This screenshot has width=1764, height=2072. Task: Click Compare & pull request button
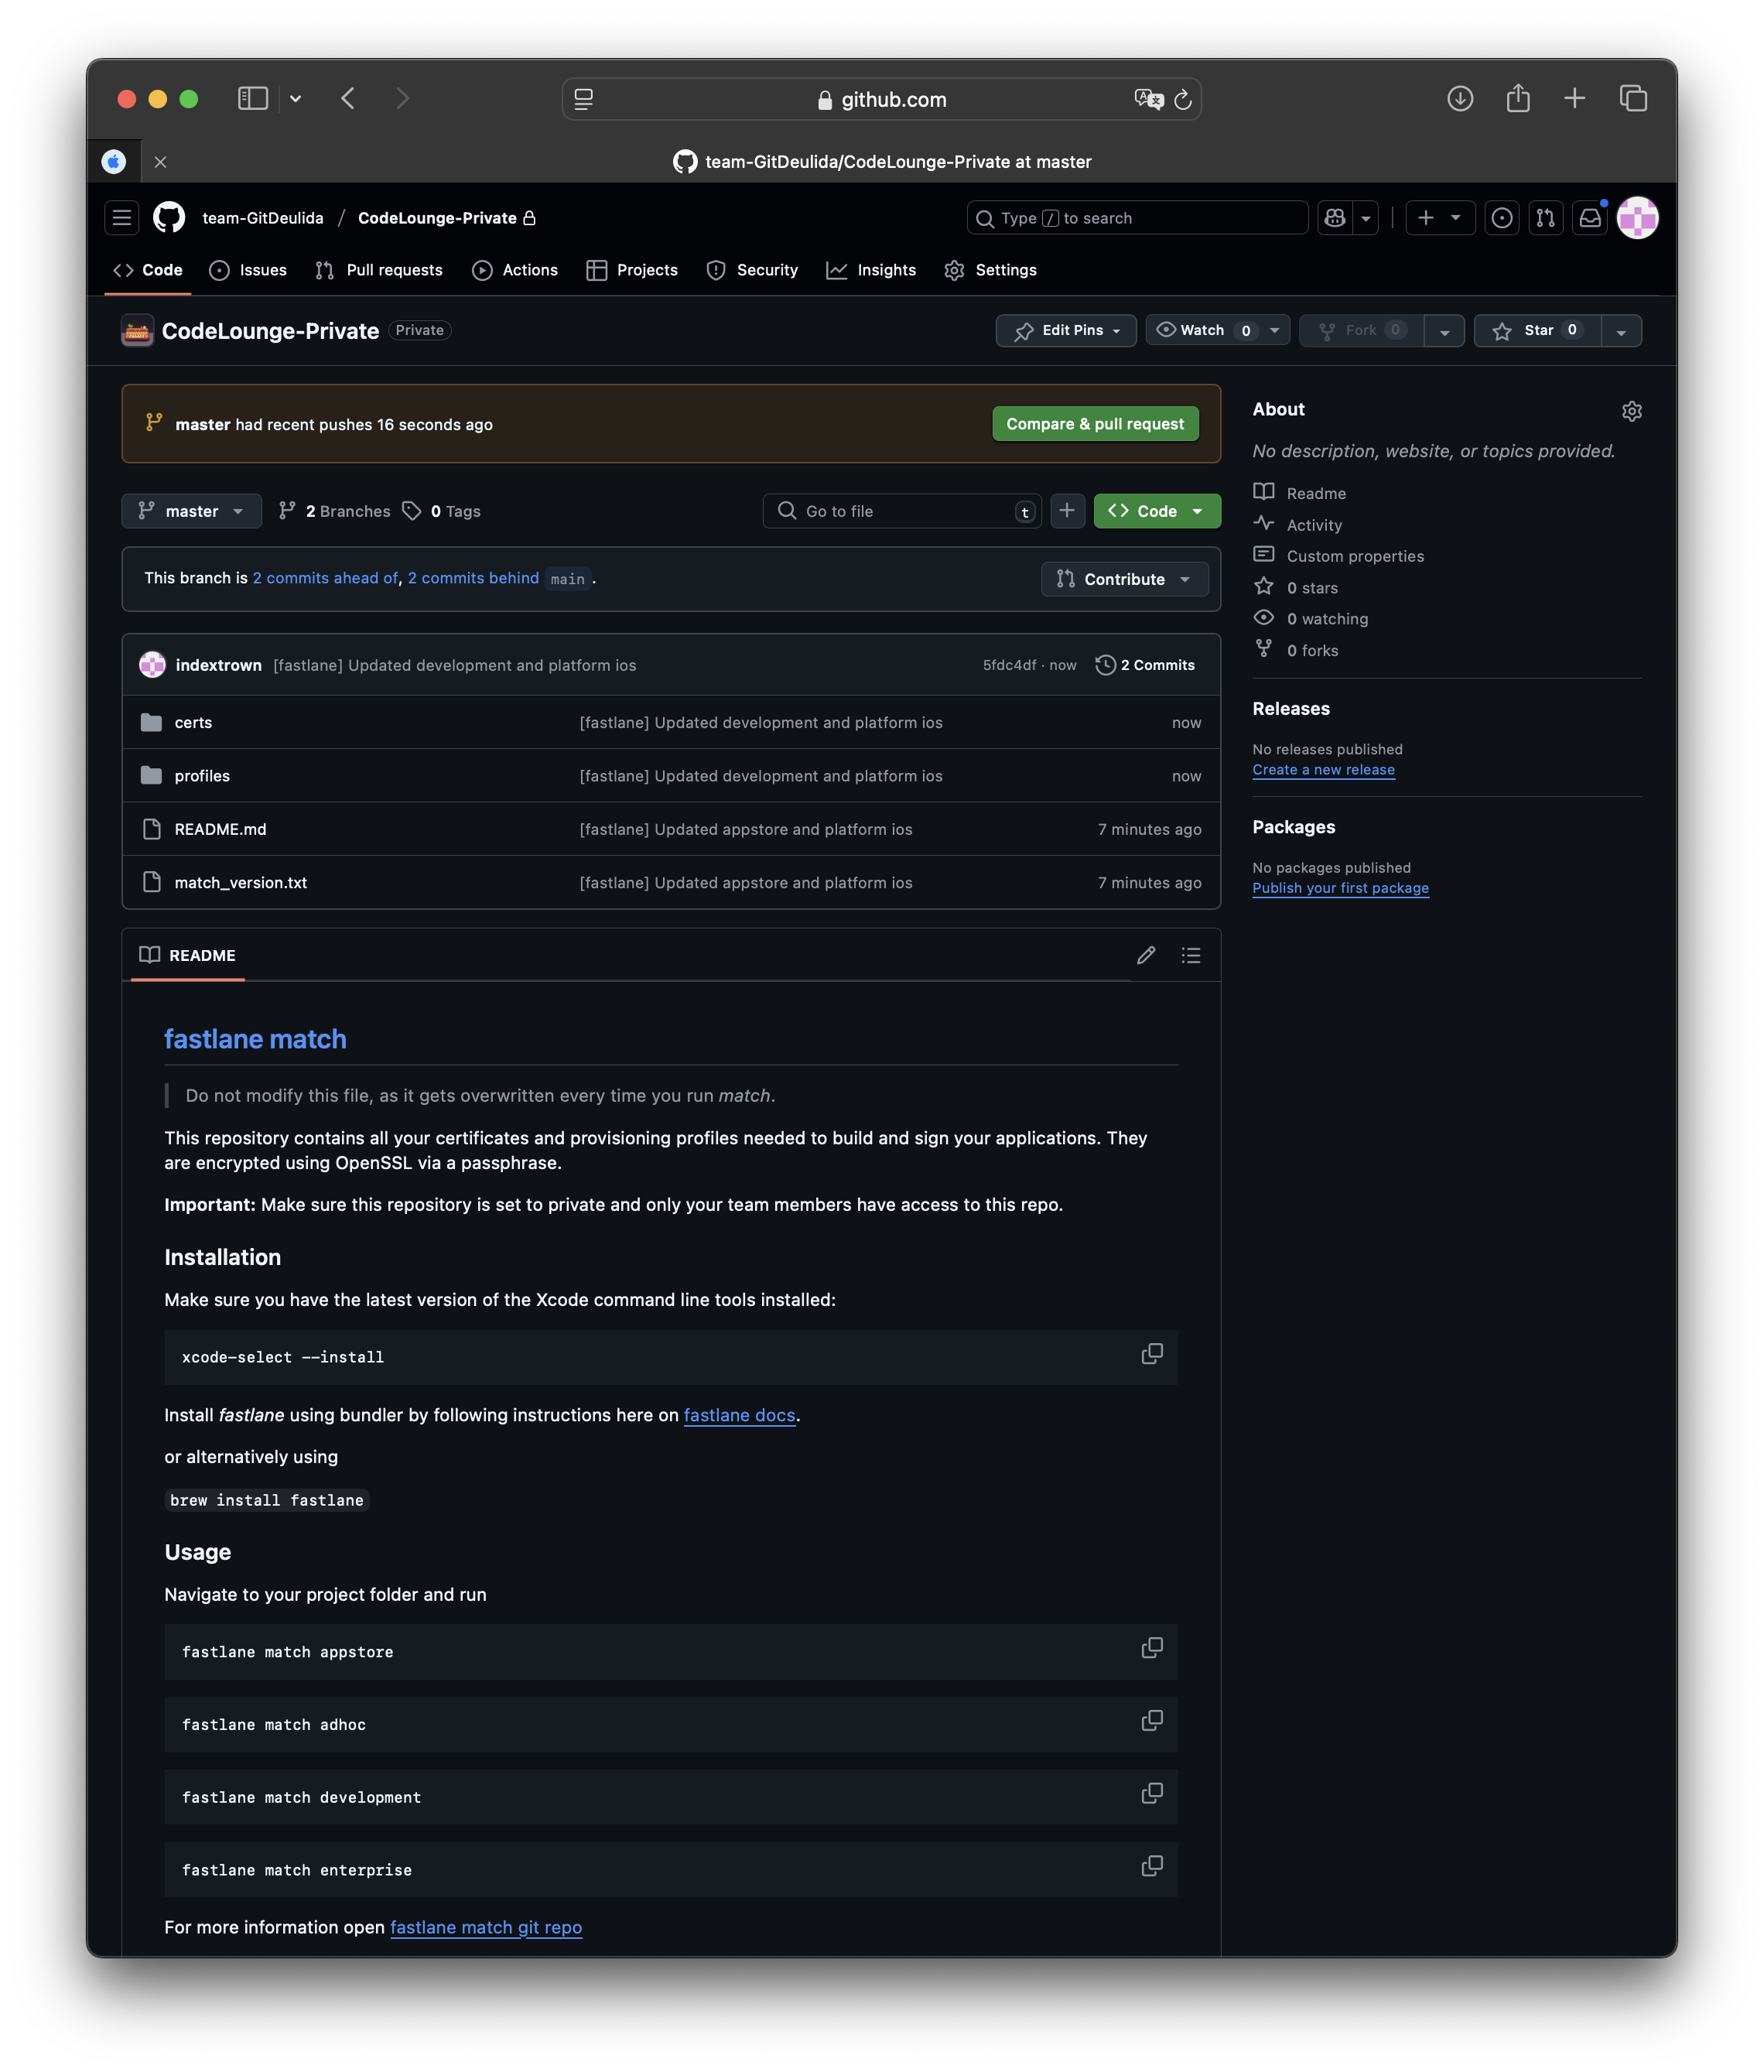tap(1095, 424)
